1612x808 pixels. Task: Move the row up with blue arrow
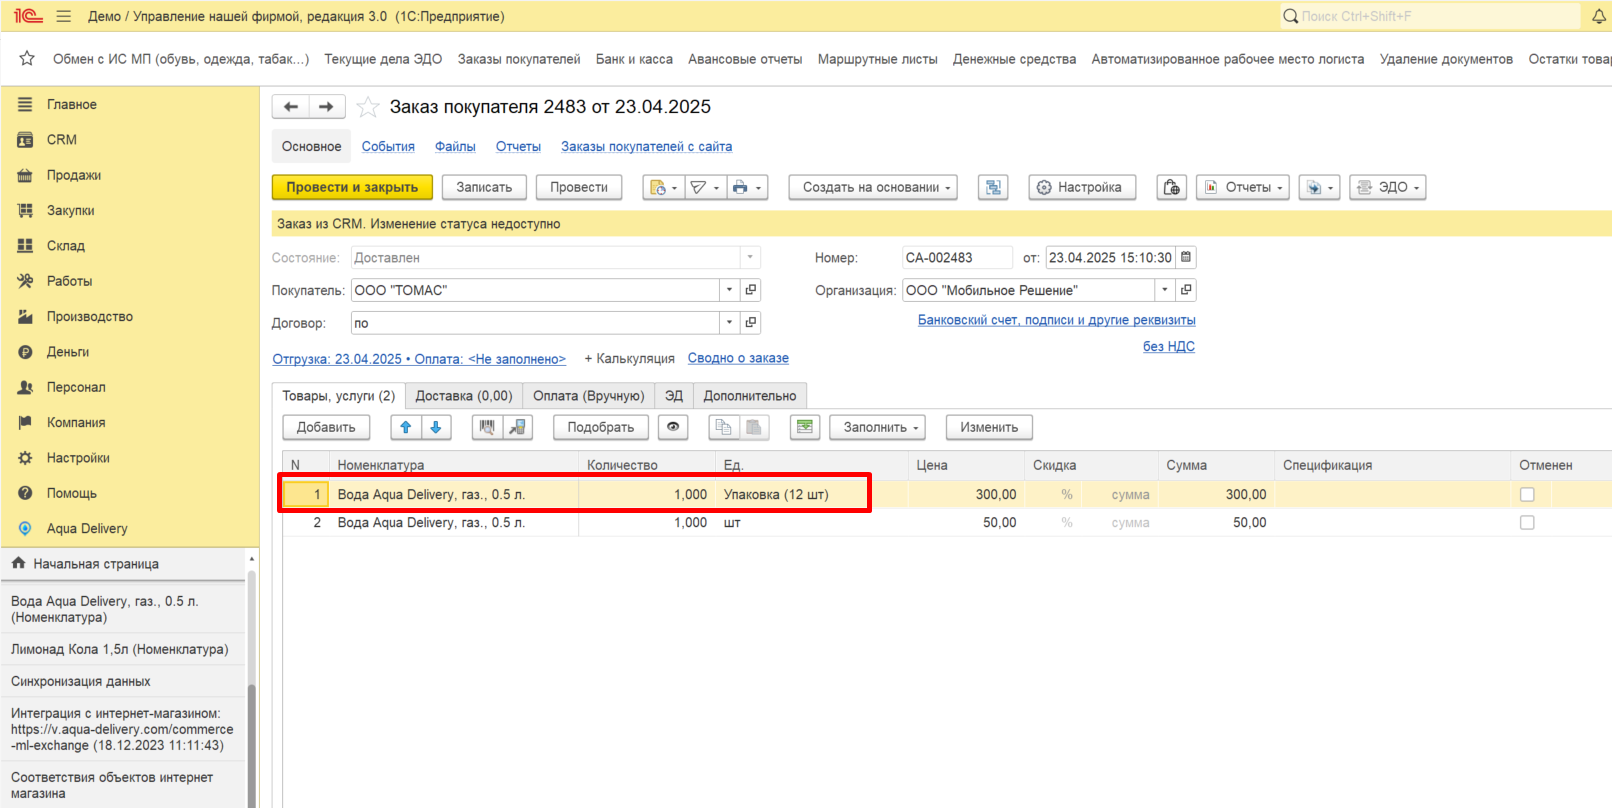[x=406, y=427]
